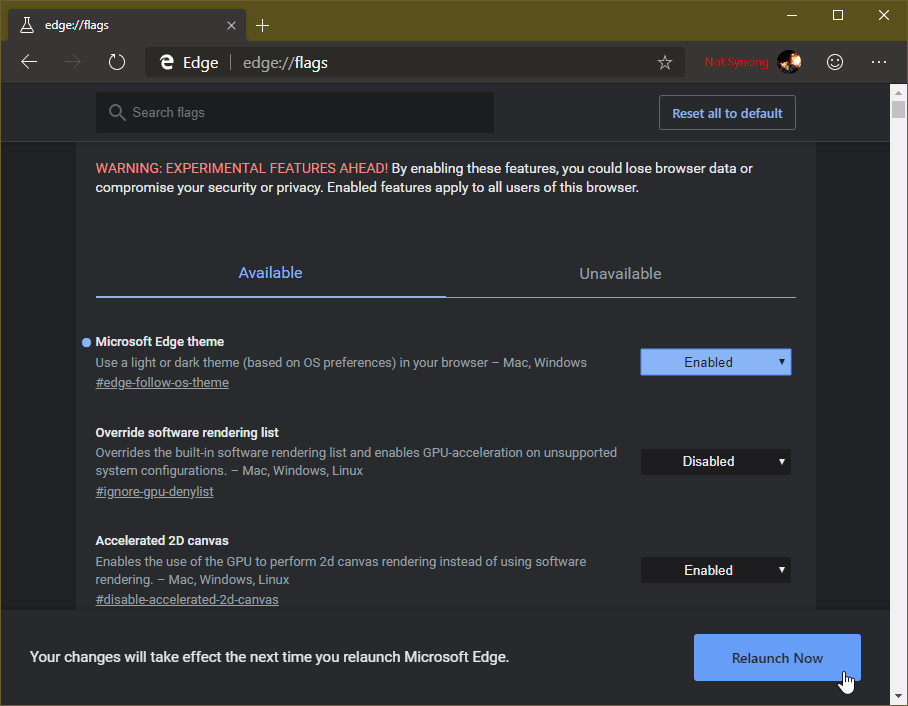
Task: Click the Relaunch Now button
Action: pyautogui.click(x=777, y=657)
